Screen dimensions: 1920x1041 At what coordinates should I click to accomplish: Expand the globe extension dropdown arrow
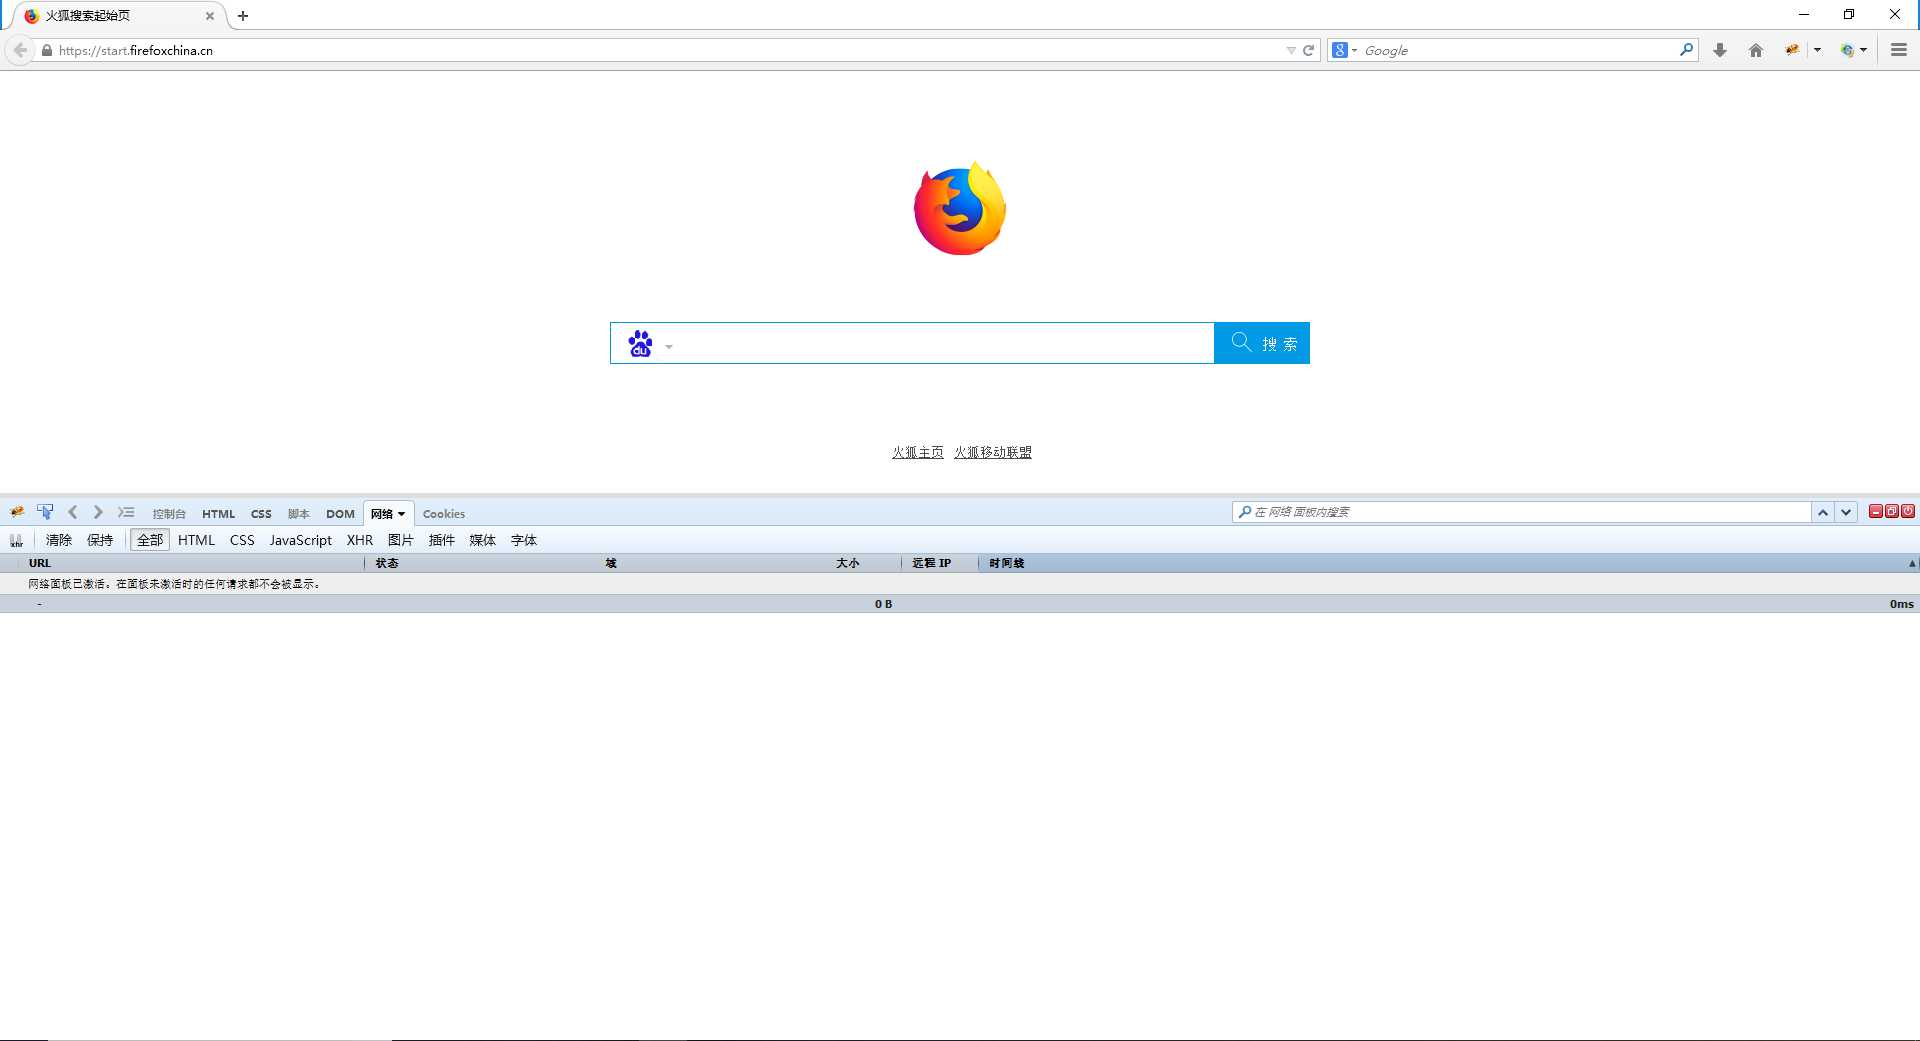tap(1863, 50)
